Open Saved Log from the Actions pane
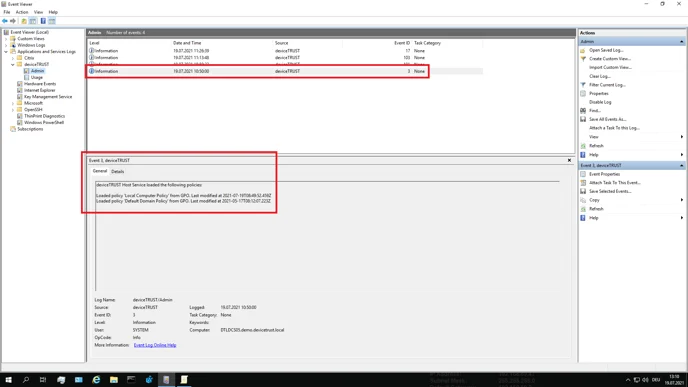 pyautogui.click(x=606, y=50)
